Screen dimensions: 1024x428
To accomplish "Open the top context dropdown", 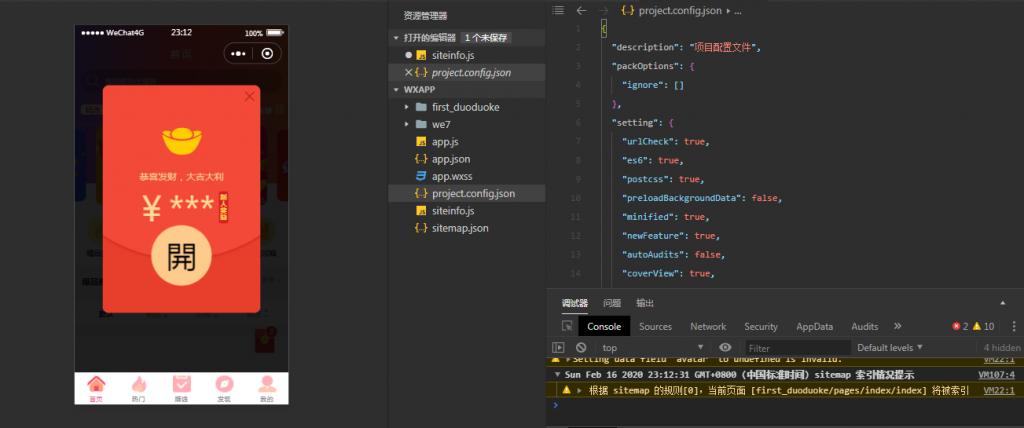I will [x=652, y=348].
